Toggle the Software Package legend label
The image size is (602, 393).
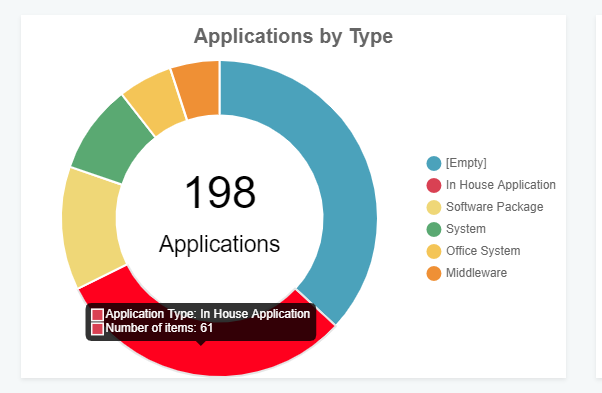(x=494, y=207)
